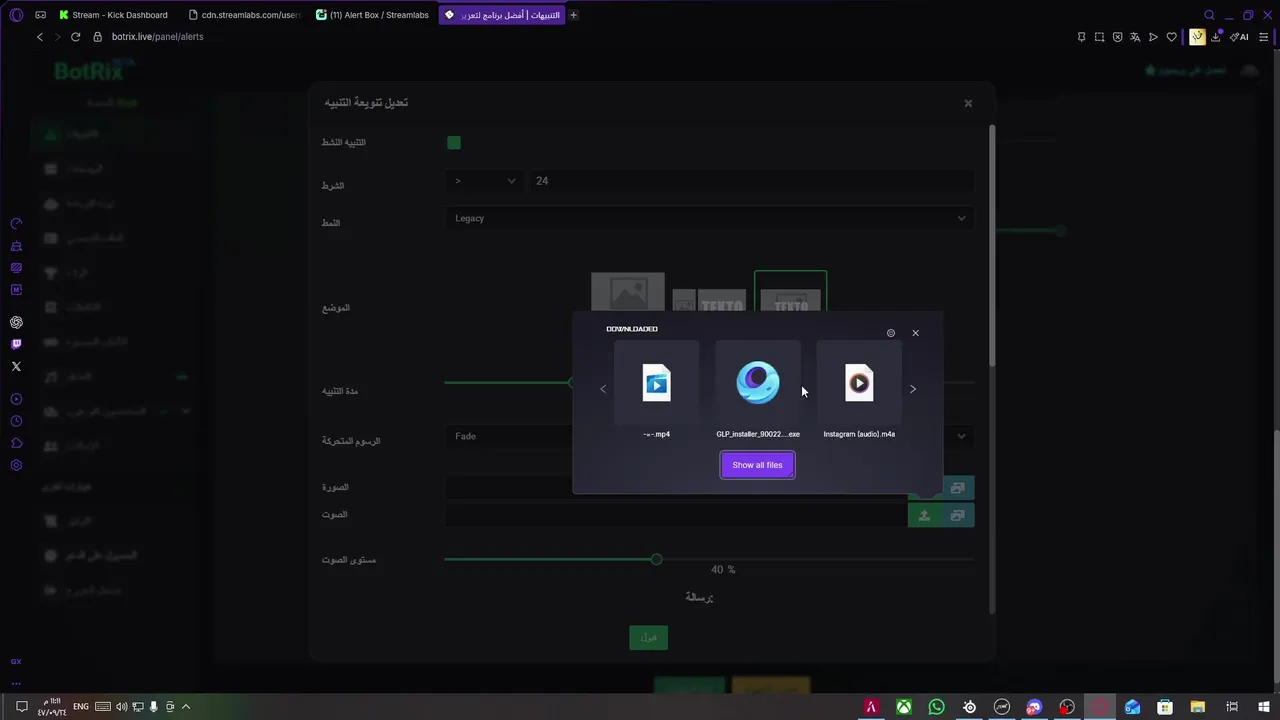
Task: Open X in the sidebar
Action: click(x=16, y=366)
